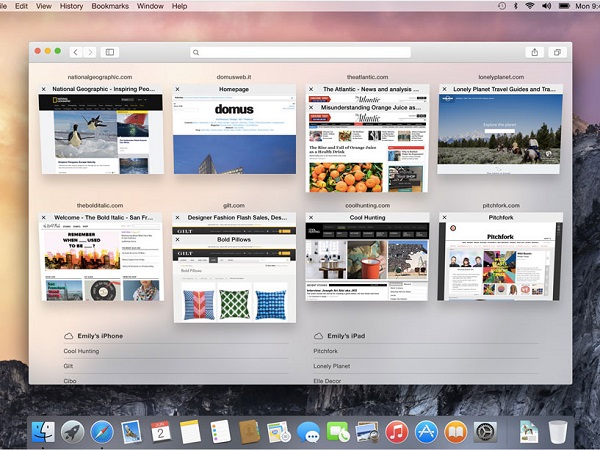The width and height of the screenshot is (600, 450).
Task: Open Safari from the Dock
Action: tap(102, 432)
